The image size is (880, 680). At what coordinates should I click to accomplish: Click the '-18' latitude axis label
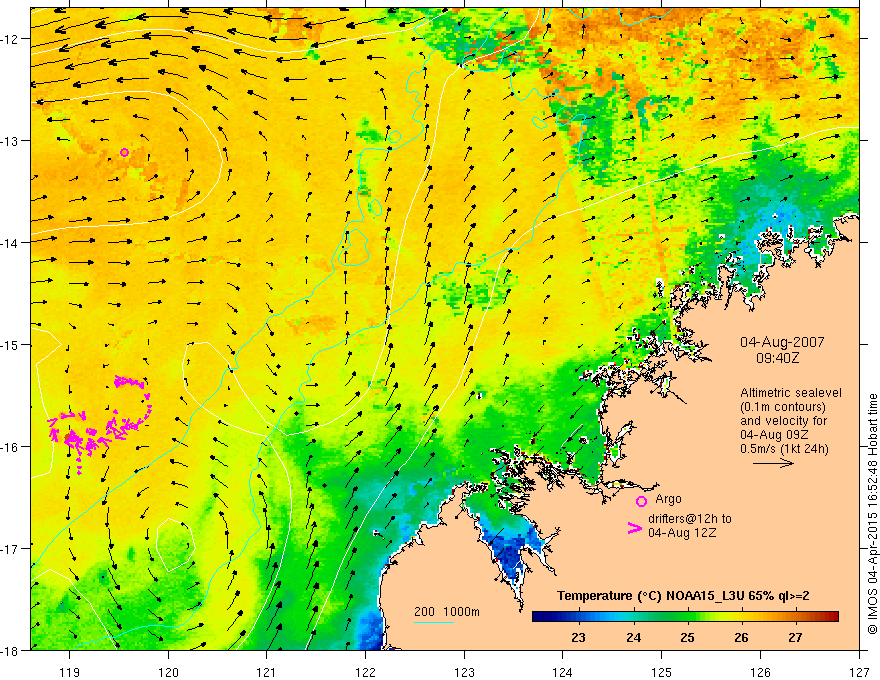coord(11,651)
